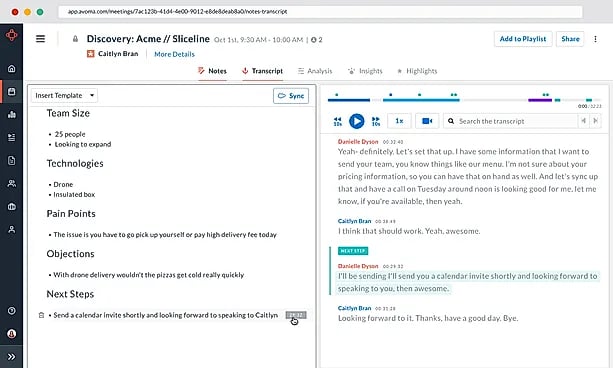Open the Avoma logo home
The image size is (613, 368).
(x=11, y=35)
